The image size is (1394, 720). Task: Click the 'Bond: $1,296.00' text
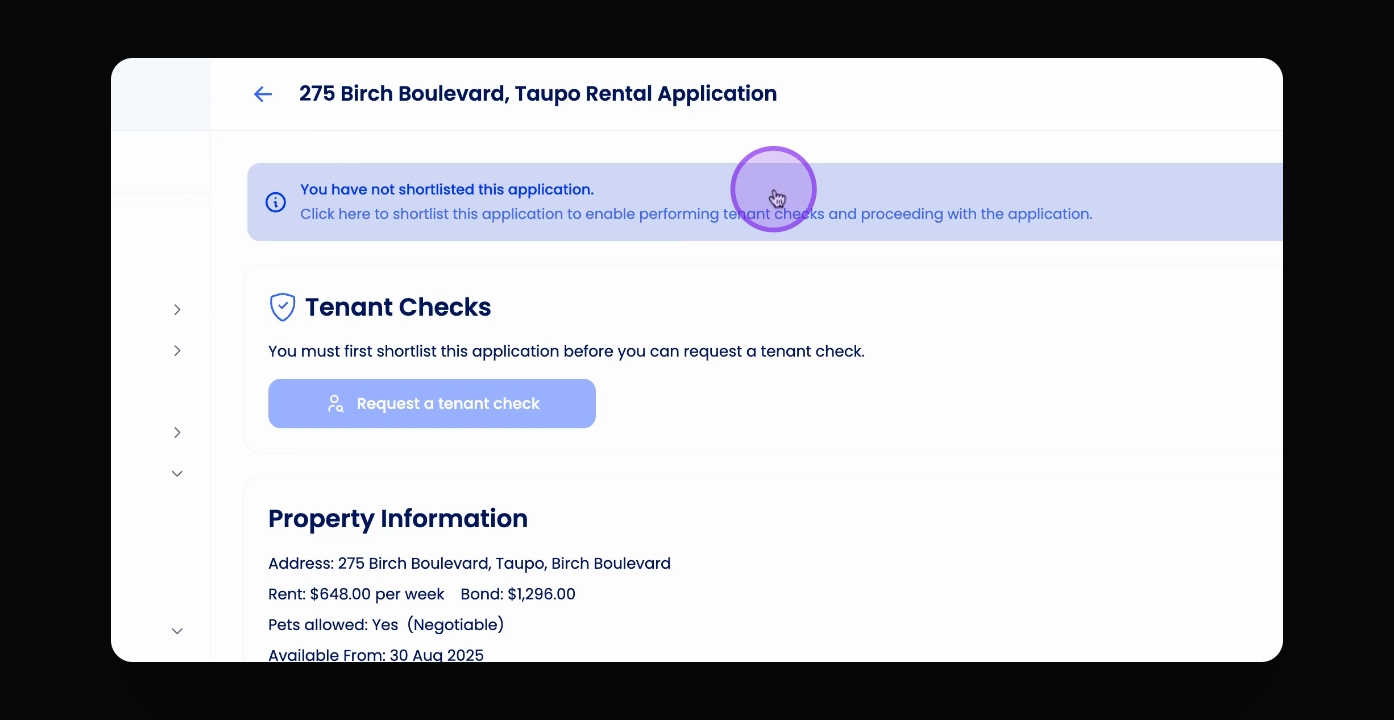(x=518, y=594)
